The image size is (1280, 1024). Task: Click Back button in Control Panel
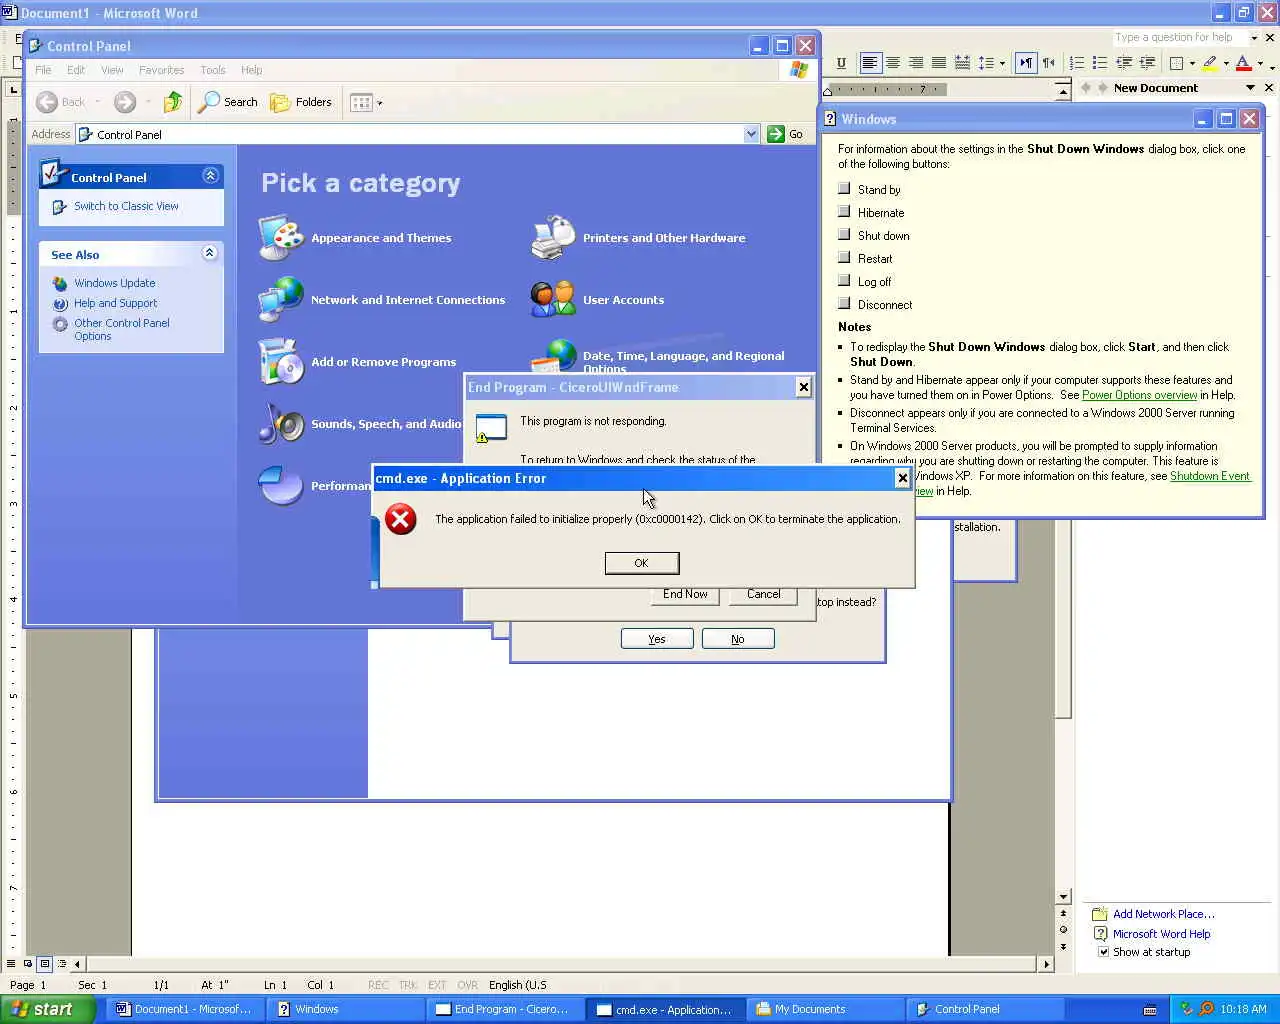point(61,102)
